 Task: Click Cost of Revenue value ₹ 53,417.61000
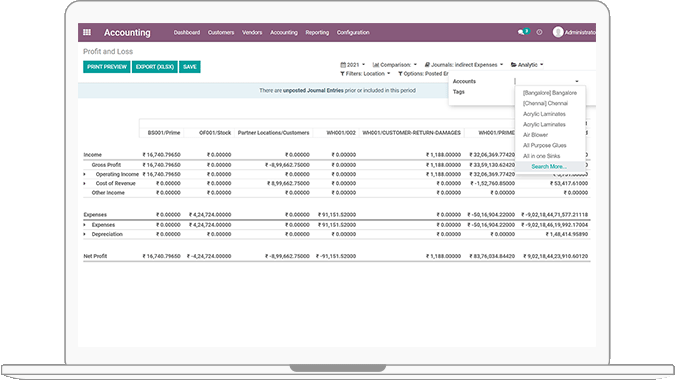(569, 183)
